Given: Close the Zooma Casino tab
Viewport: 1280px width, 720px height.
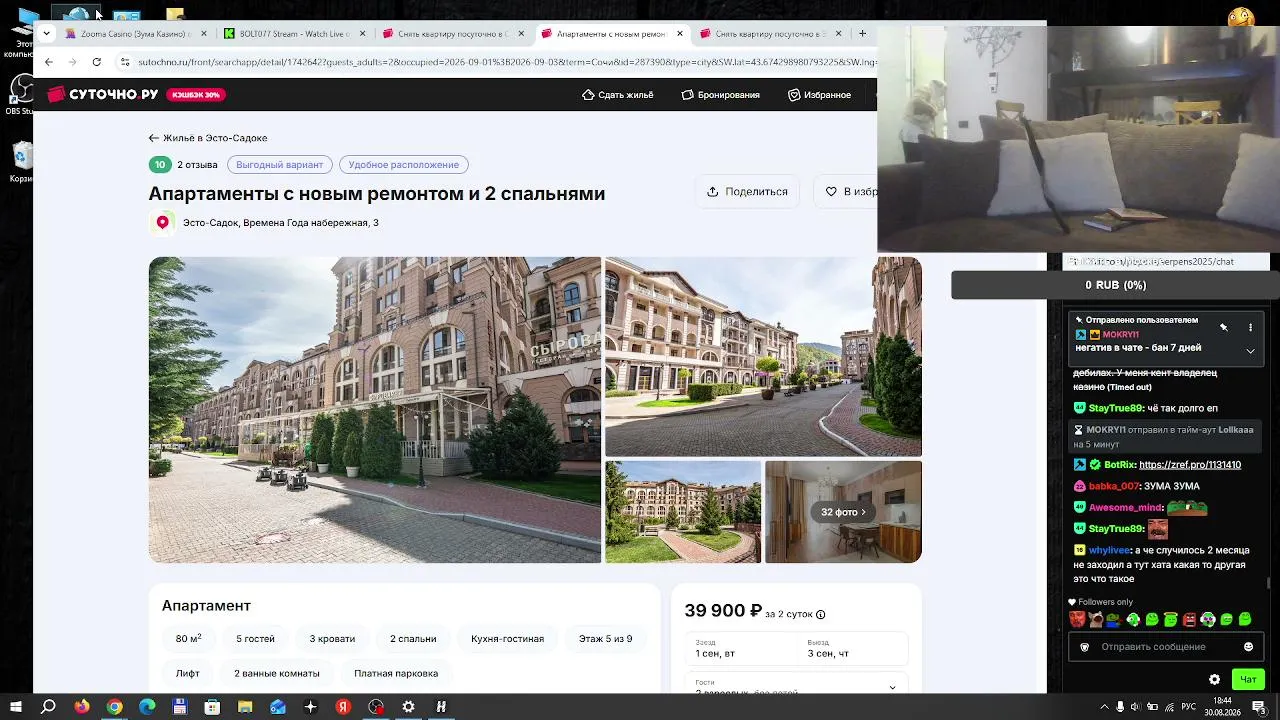Looking at the screenshot, I should (204, 34).
